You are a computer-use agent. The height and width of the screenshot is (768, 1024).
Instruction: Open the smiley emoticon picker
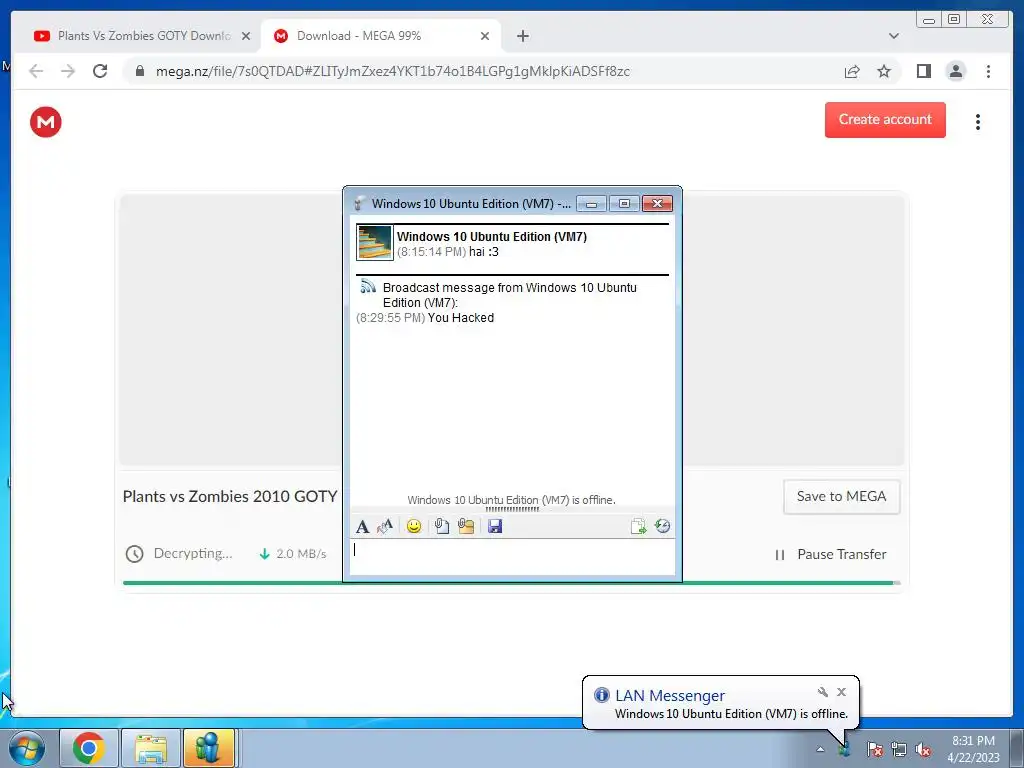click(413, 526)
